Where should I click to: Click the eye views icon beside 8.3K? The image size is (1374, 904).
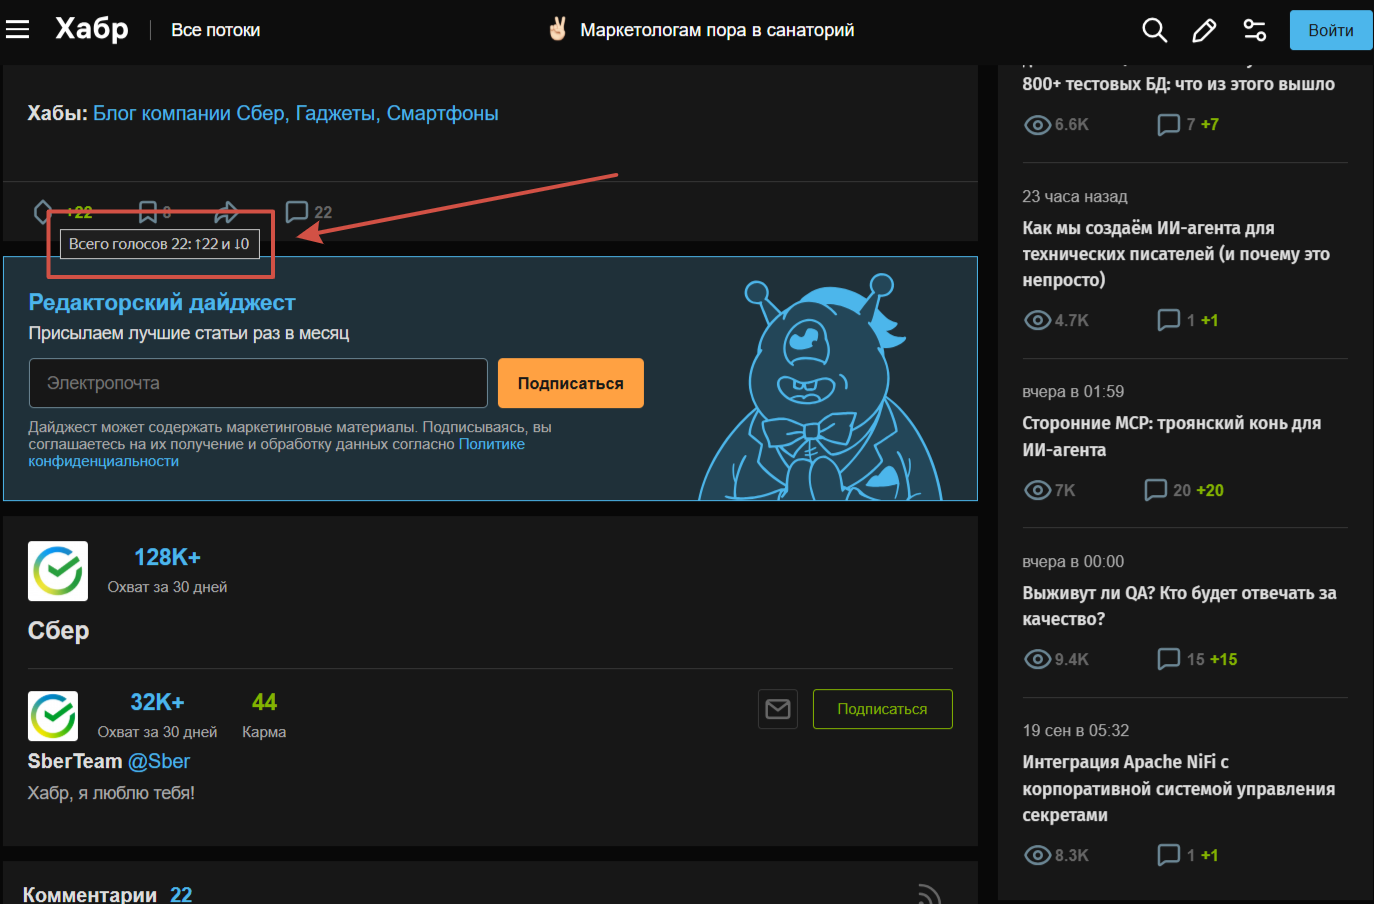tap(1037, 855)
